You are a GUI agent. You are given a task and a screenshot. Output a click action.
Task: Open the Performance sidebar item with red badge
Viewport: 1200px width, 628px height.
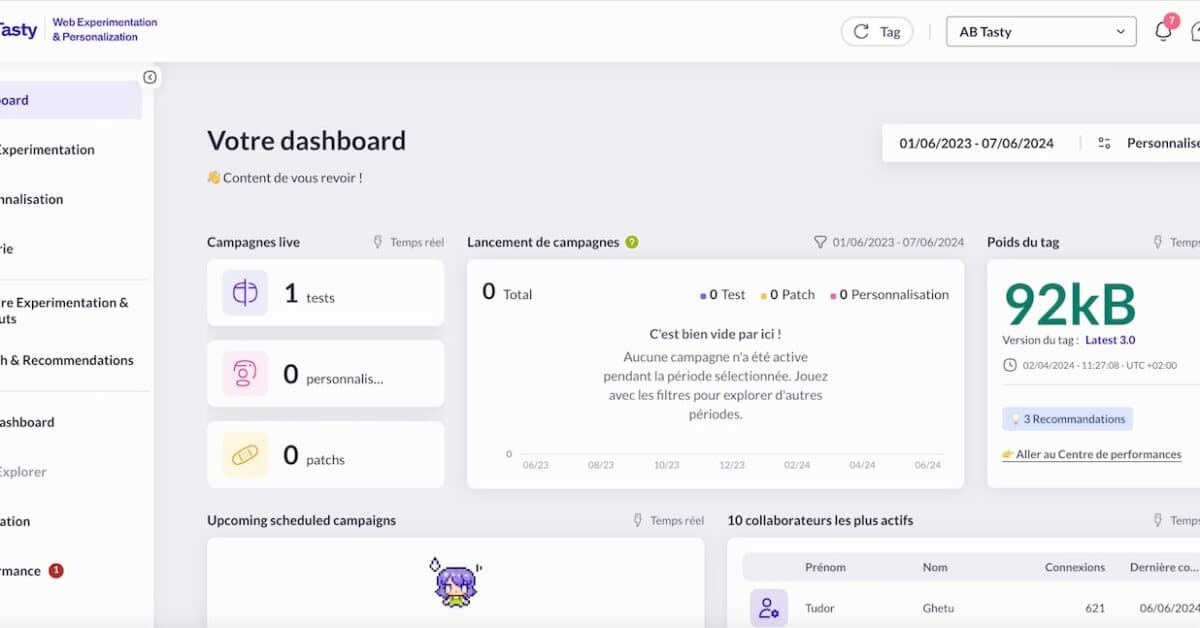(x=33, y=571)
